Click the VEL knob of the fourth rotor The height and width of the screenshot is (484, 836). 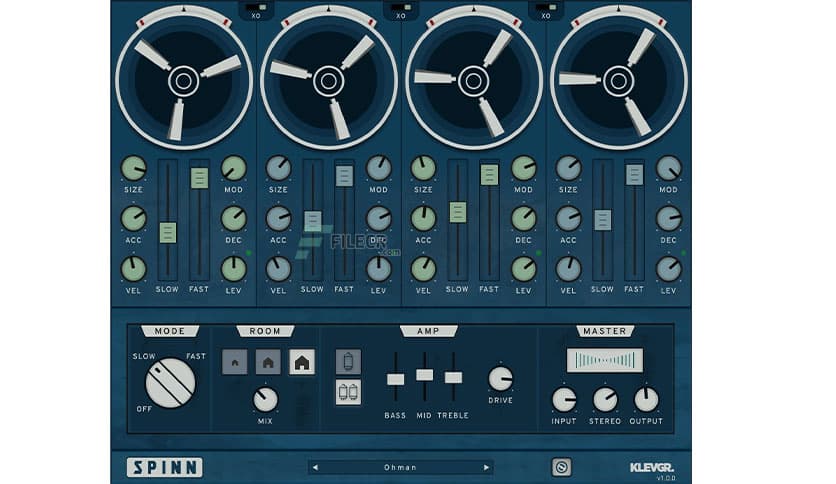tap(568, 269)
